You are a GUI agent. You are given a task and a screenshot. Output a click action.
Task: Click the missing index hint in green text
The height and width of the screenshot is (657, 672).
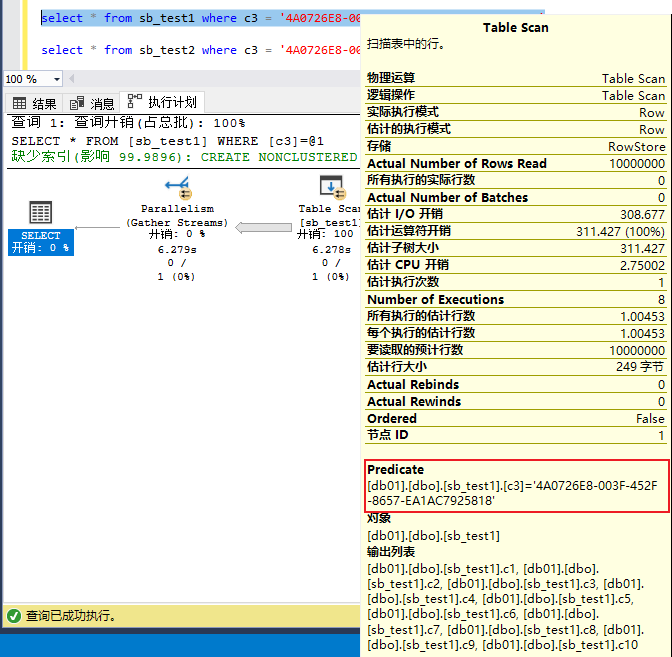pos(180,157)
